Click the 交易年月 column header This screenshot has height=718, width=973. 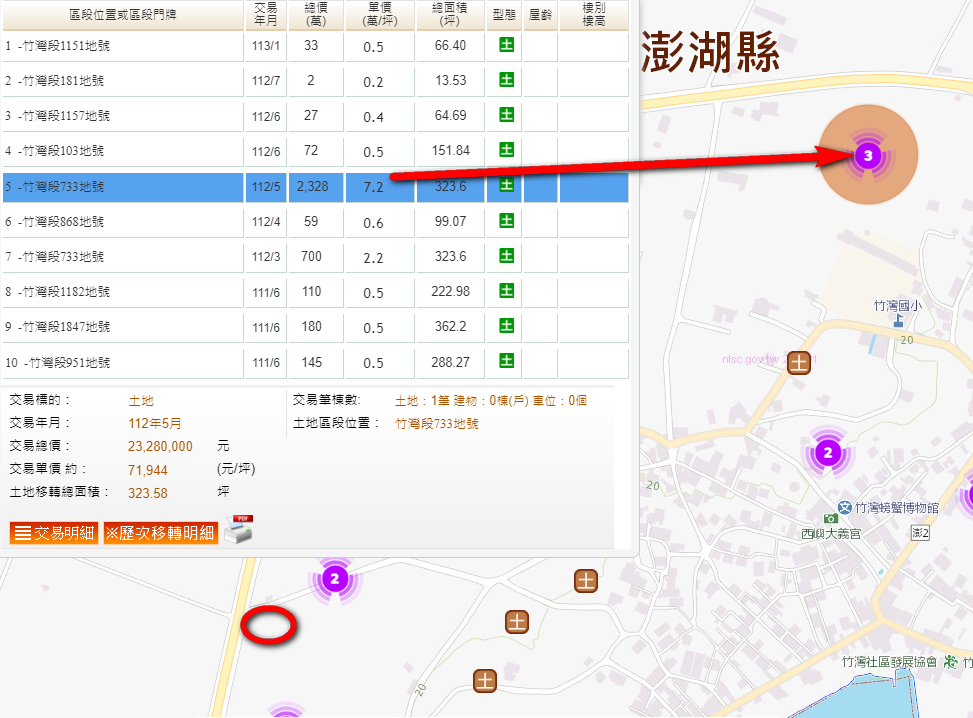266,14
